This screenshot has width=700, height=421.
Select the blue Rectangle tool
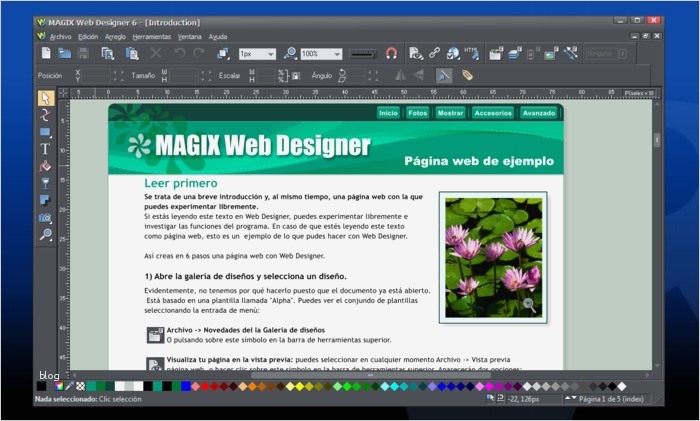45,132
